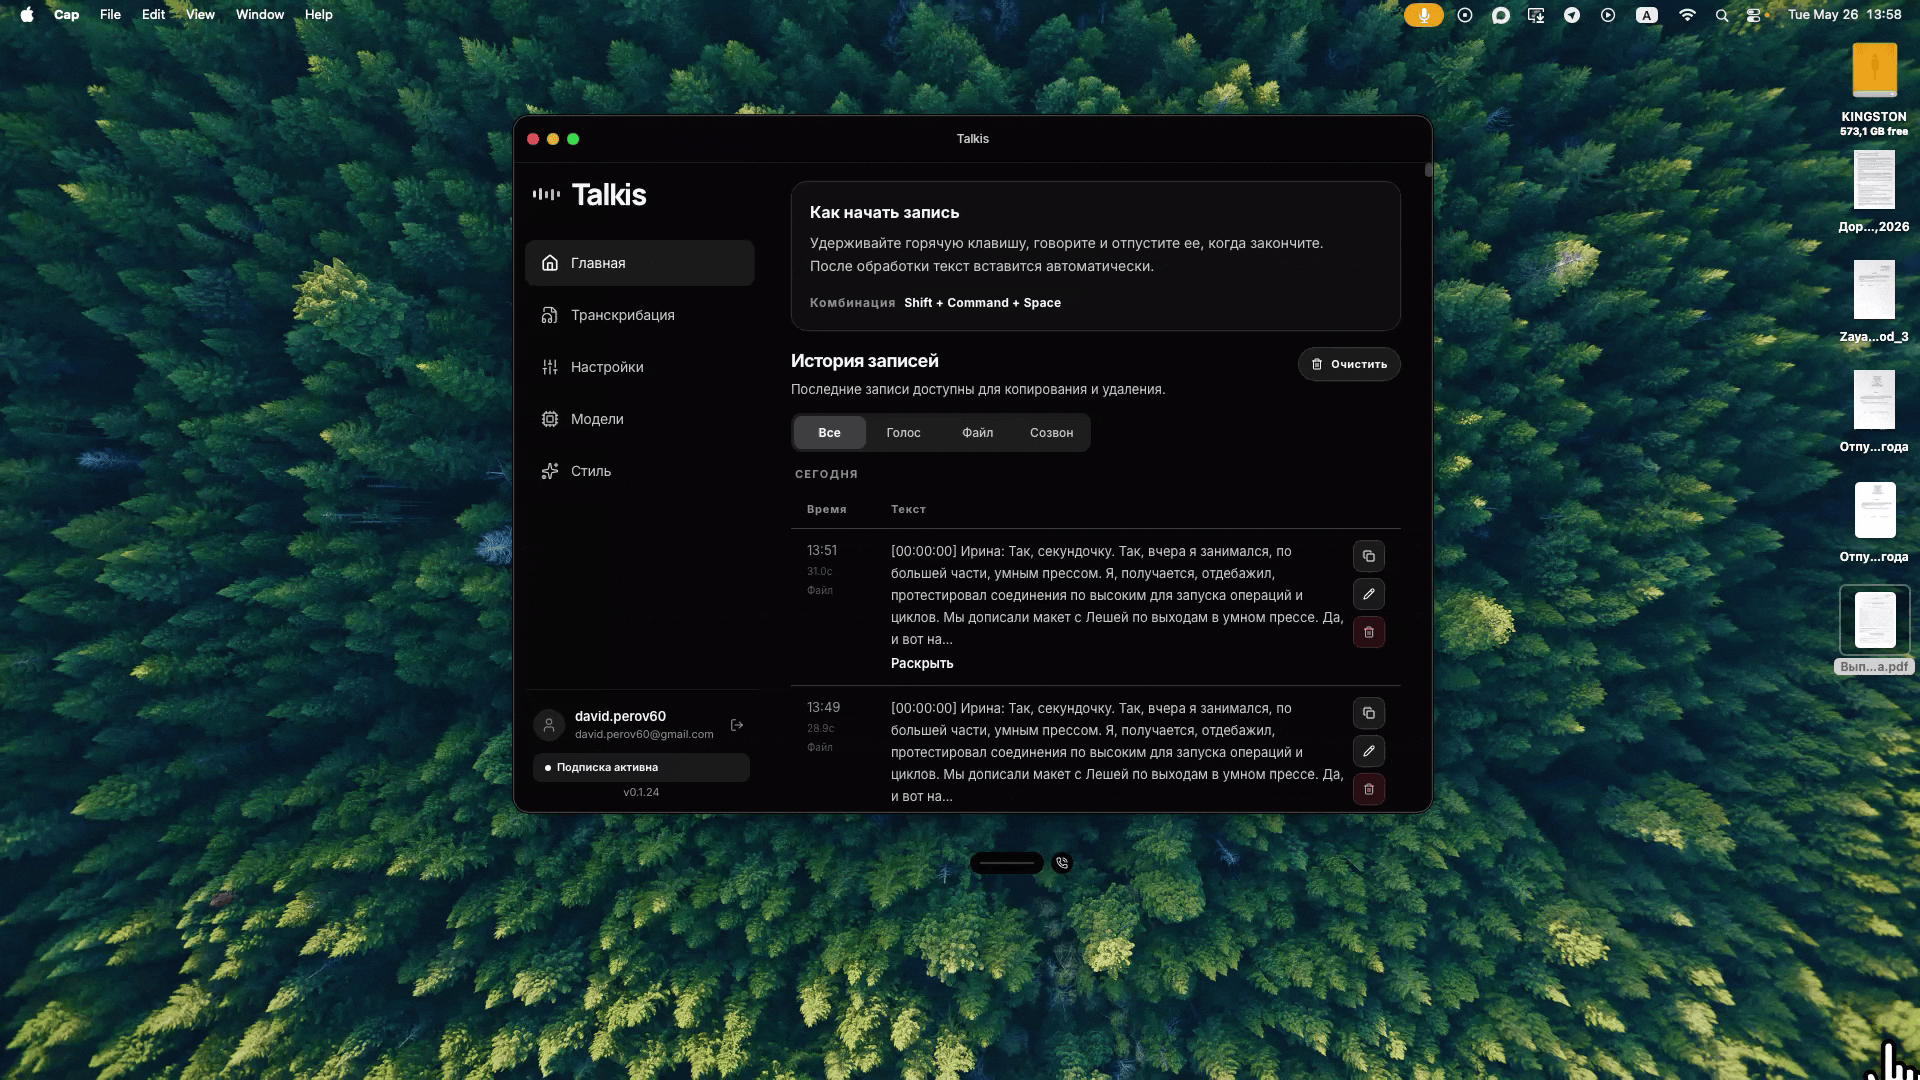Click the Очистить button

tap(1349, 364)
